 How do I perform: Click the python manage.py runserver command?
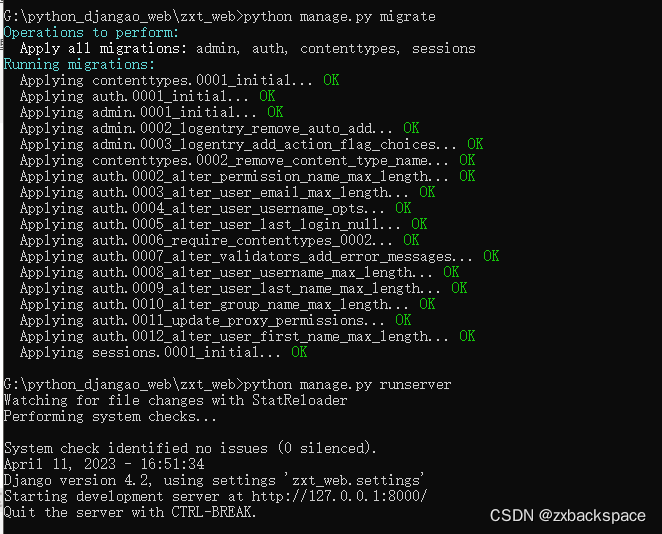(x=347, y=385)
